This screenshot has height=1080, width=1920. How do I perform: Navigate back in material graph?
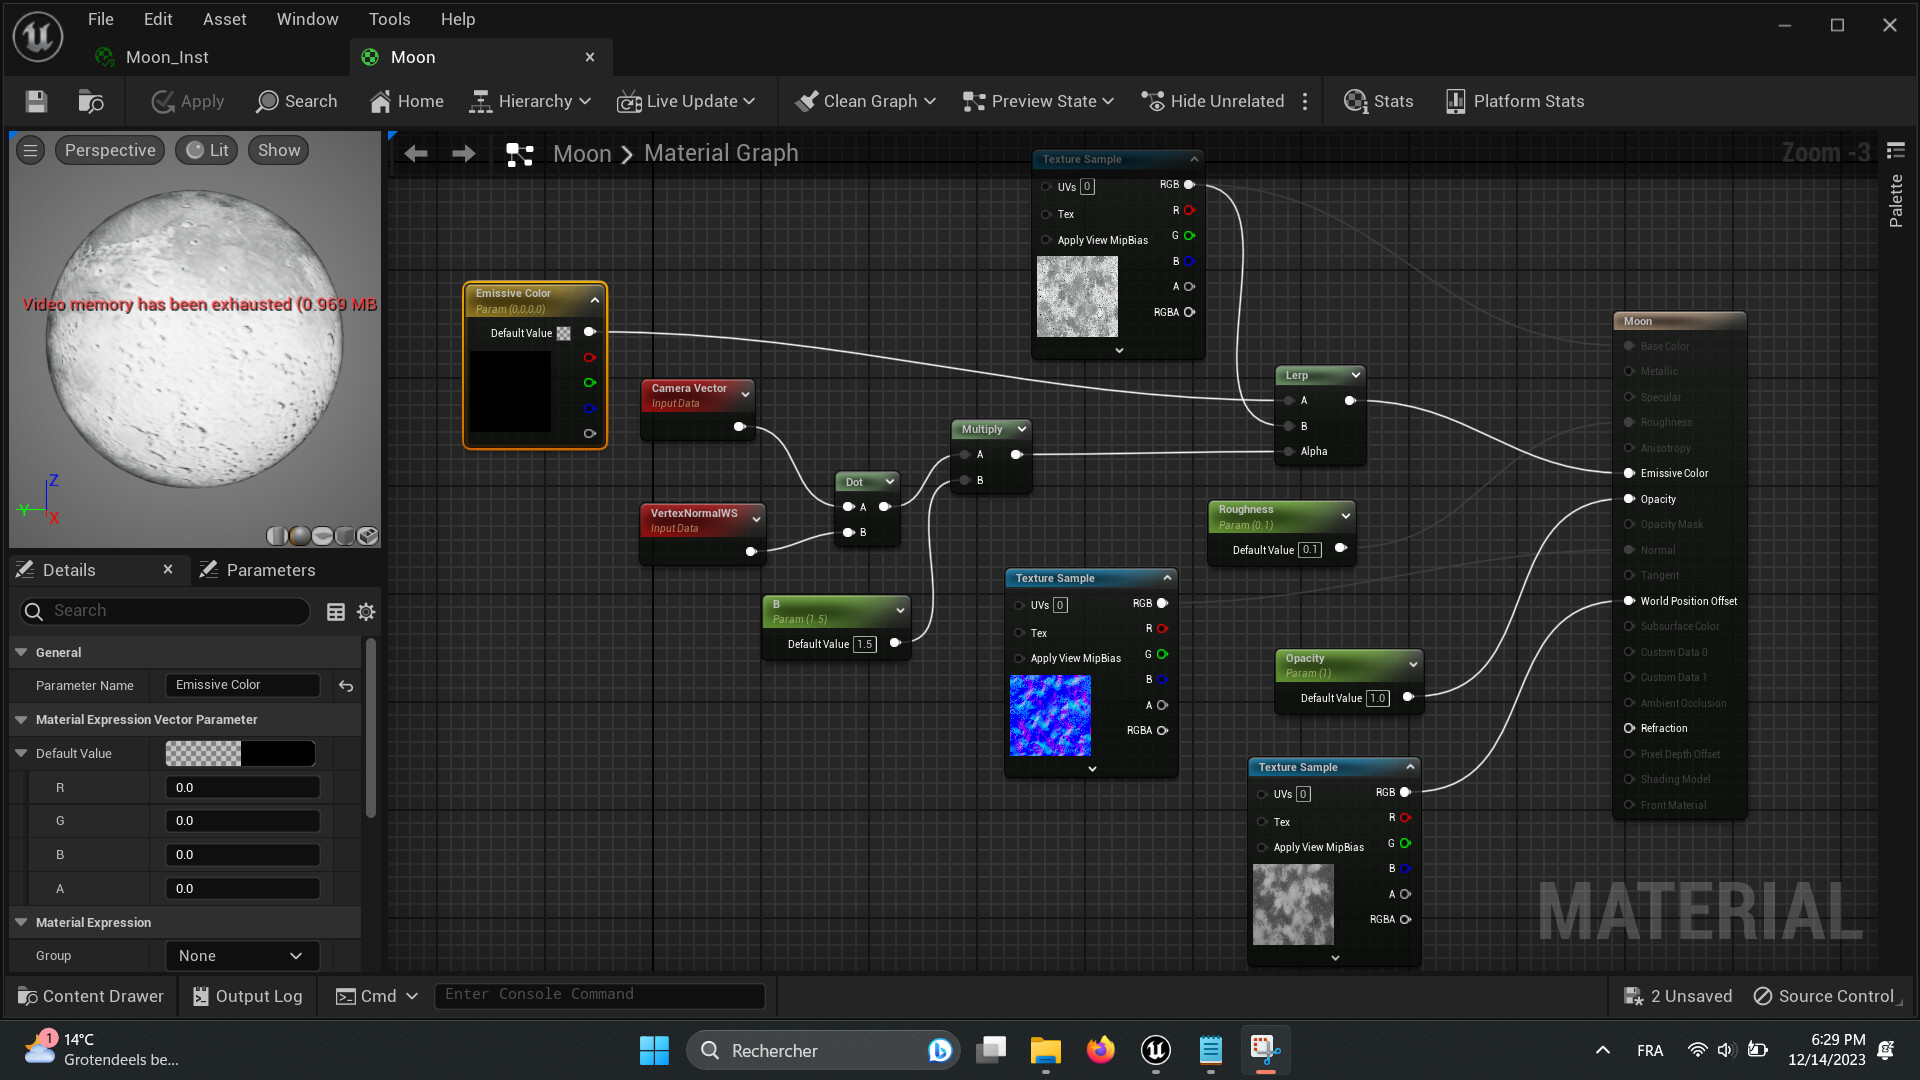[416, 153]
